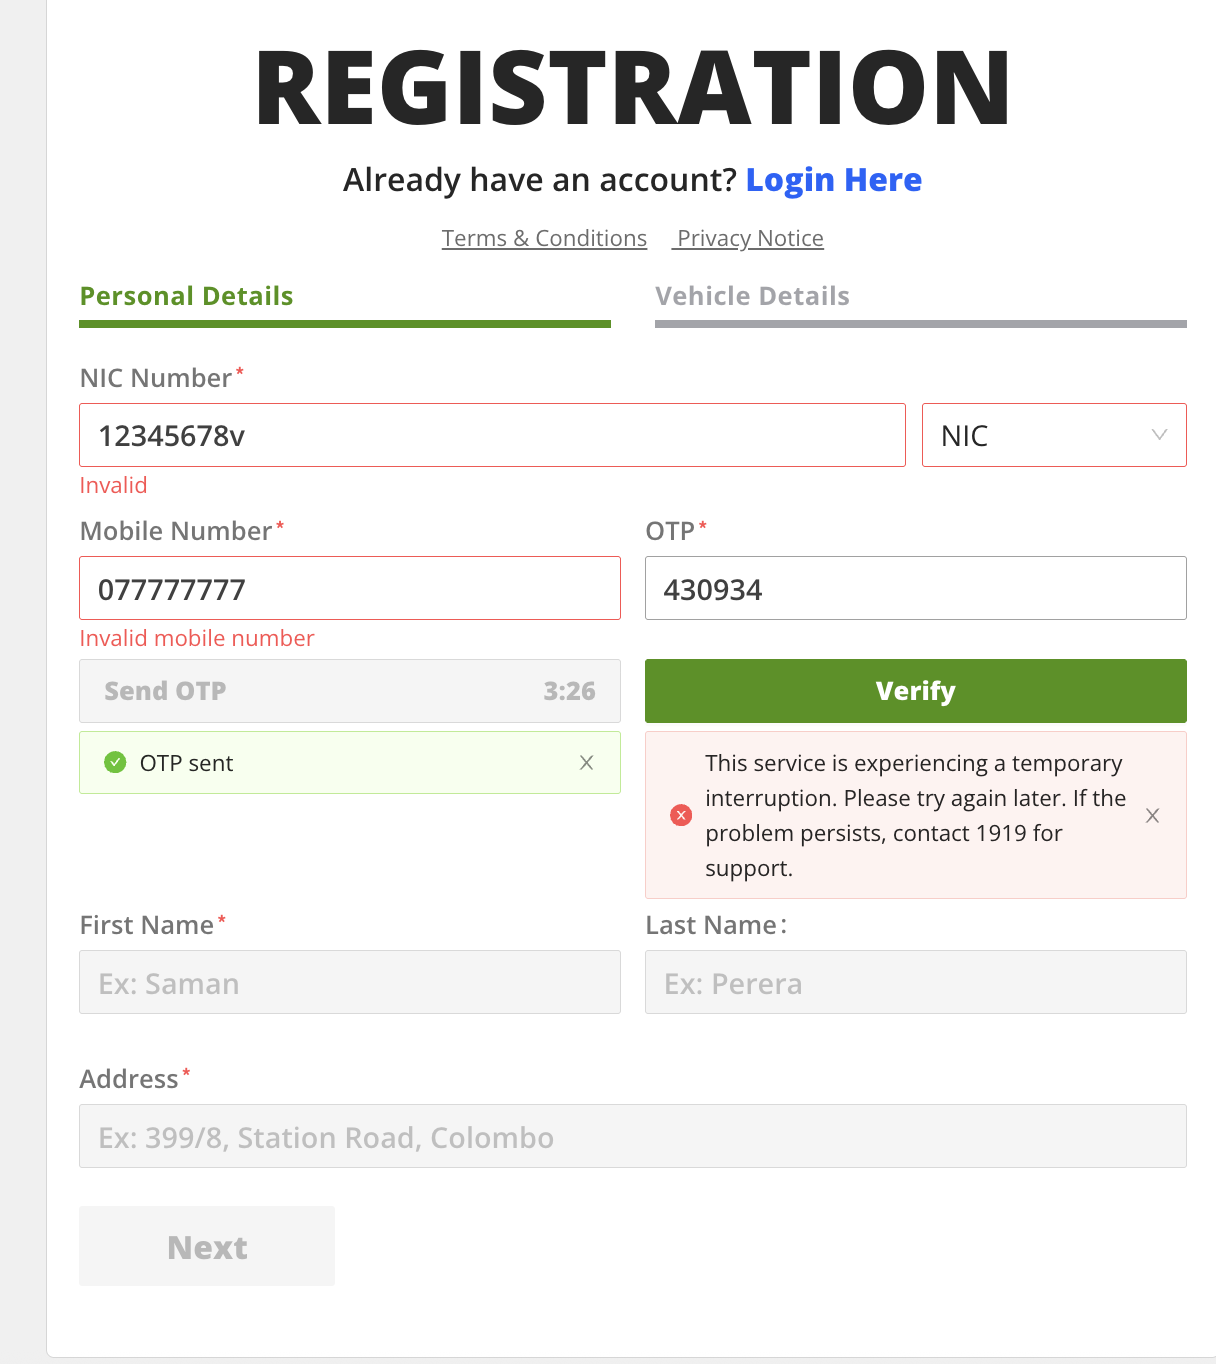Viewport: 1216px width, 1364px height.
Task: Click the Send OTP button with countdown timer
Action: (349, 690)
